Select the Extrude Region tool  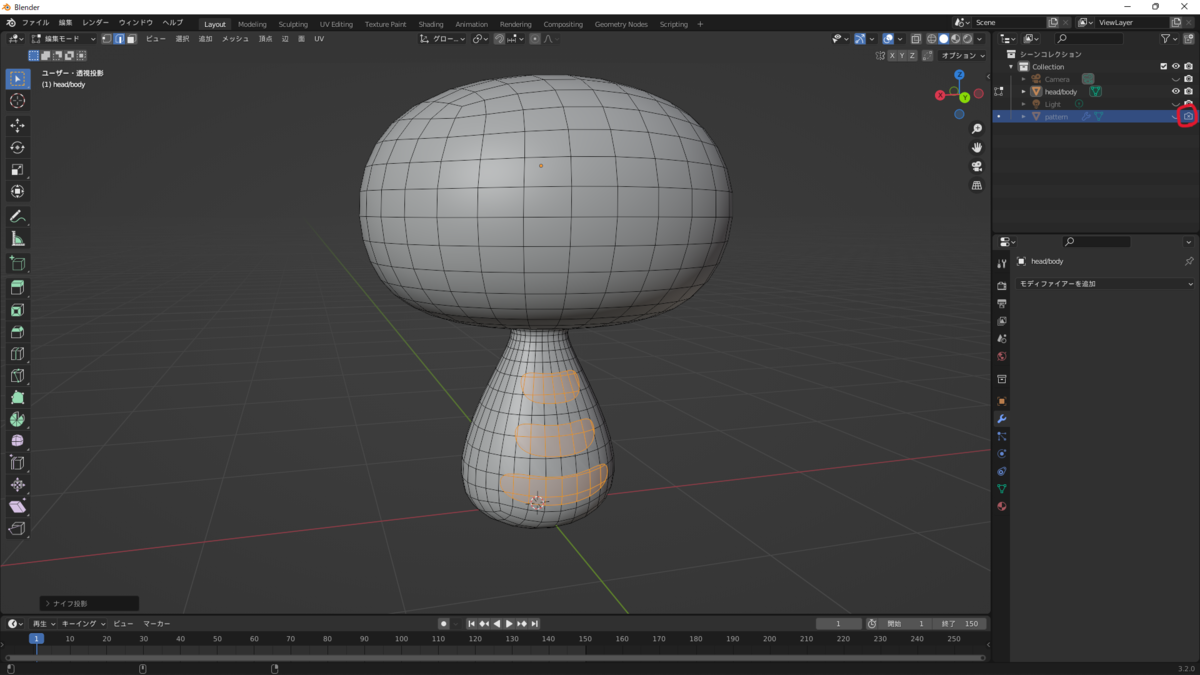17,288
